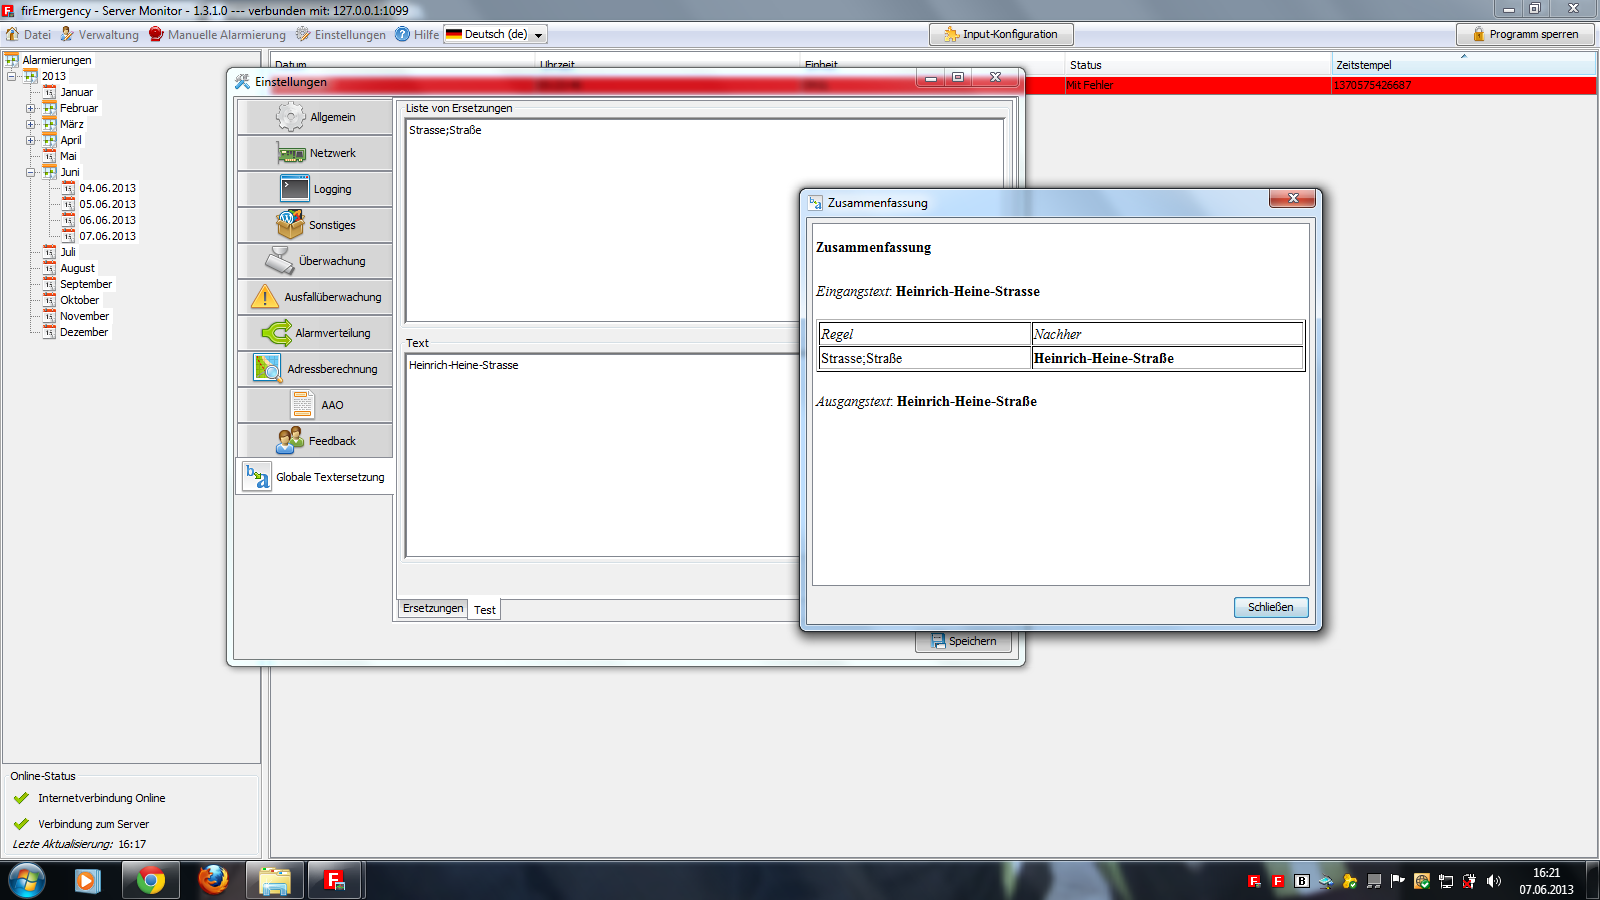1600x900 pixels.
Task: Open the Adressberechnung settings section
Action: tap(315, 369)
